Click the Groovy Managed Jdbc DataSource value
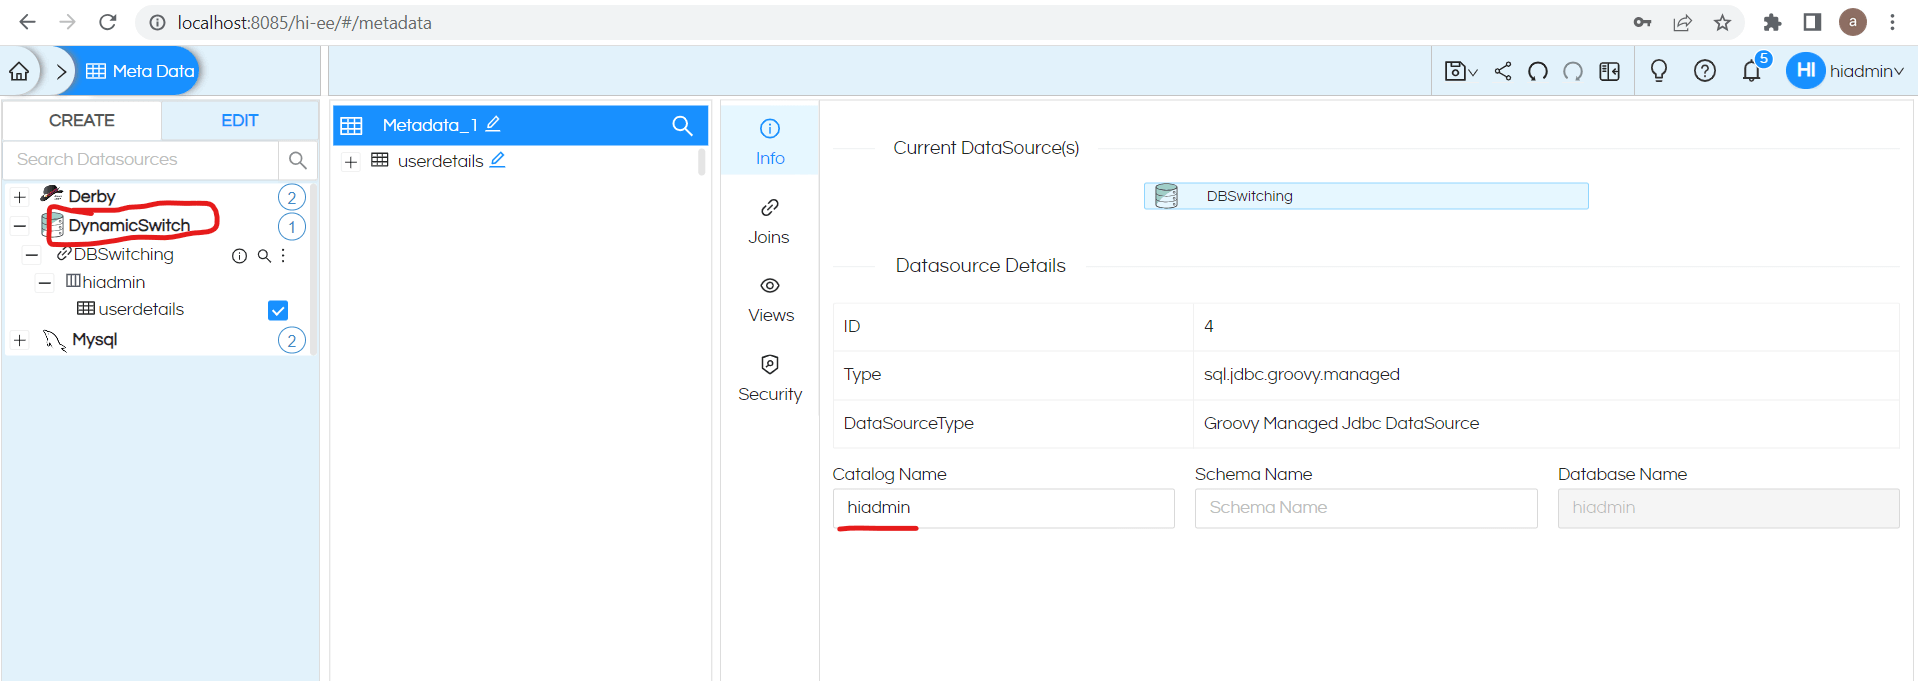 pos(1341,423)
